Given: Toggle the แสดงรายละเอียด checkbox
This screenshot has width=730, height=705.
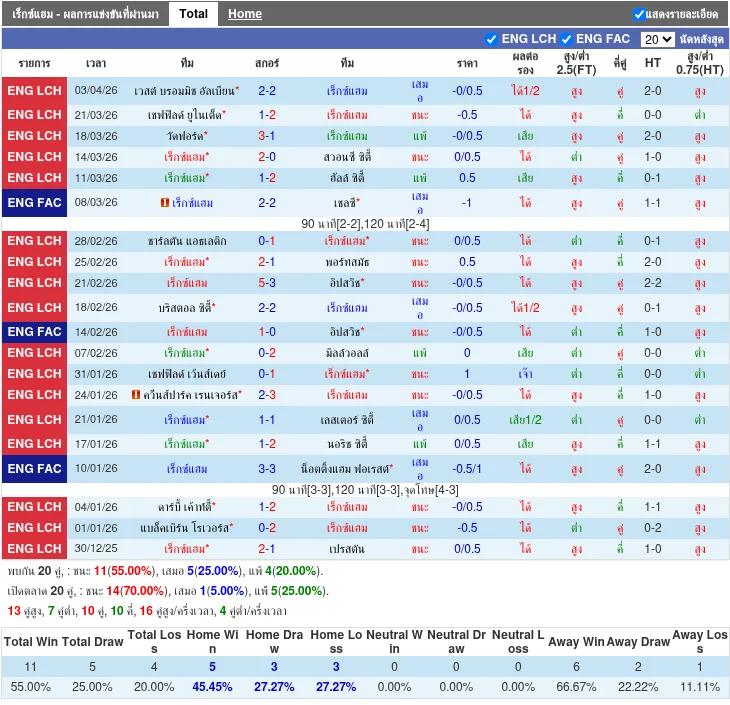Looking at the screenshot, I should (x=639, y=14).
